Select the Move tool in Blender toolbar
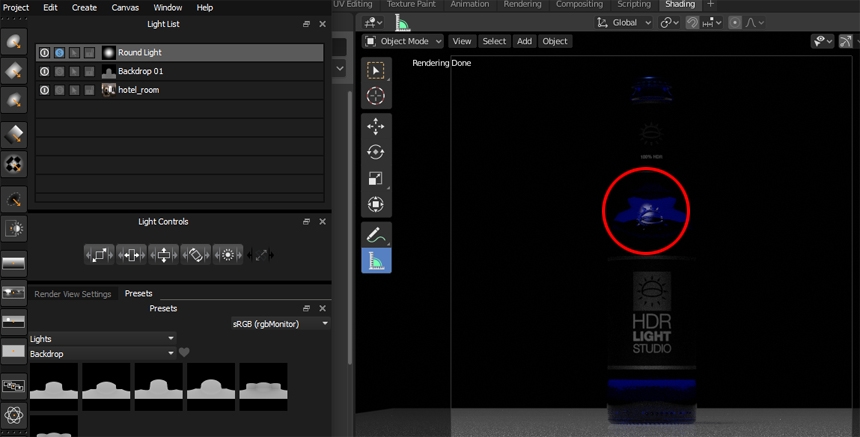This screenshot has width=860, height=437. tap(376, 127)
